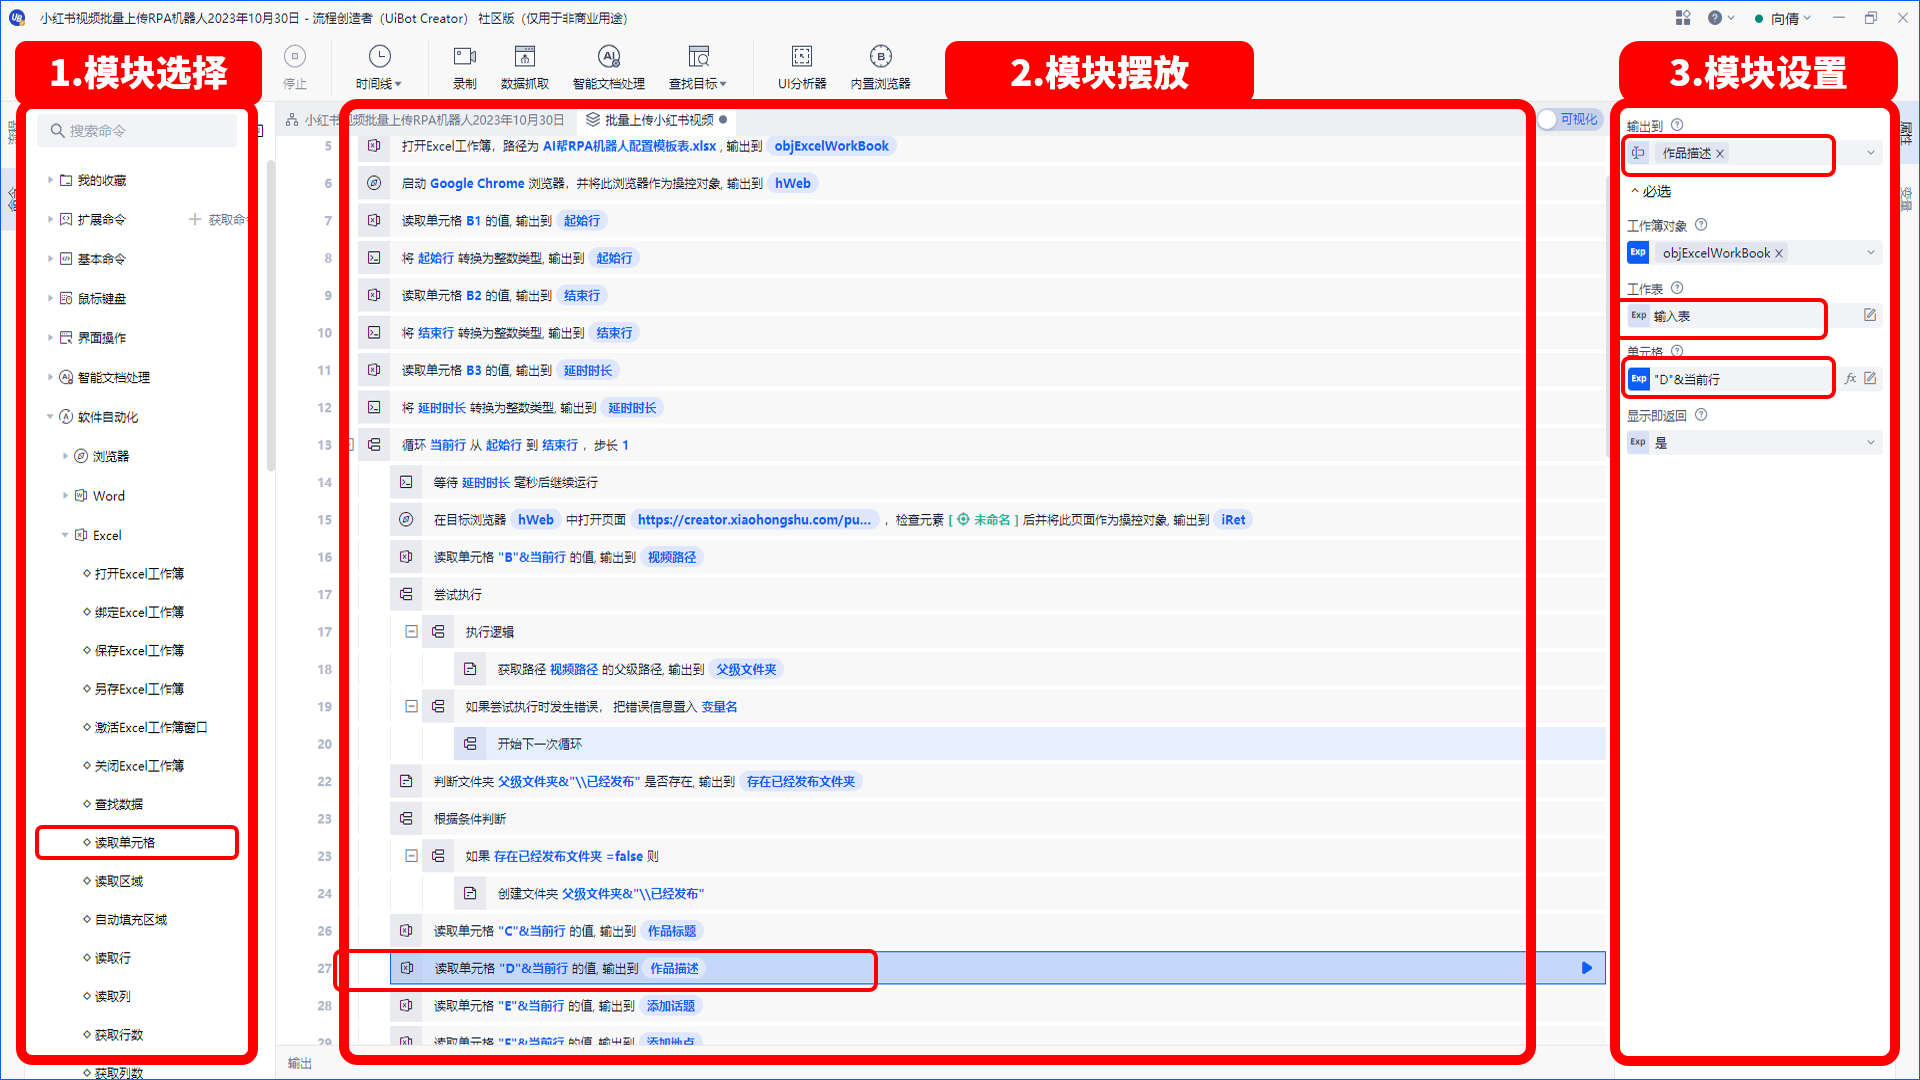The image size is (1920, 1080).
Task: Click the 搜索命令 search field
Action: 138,131
